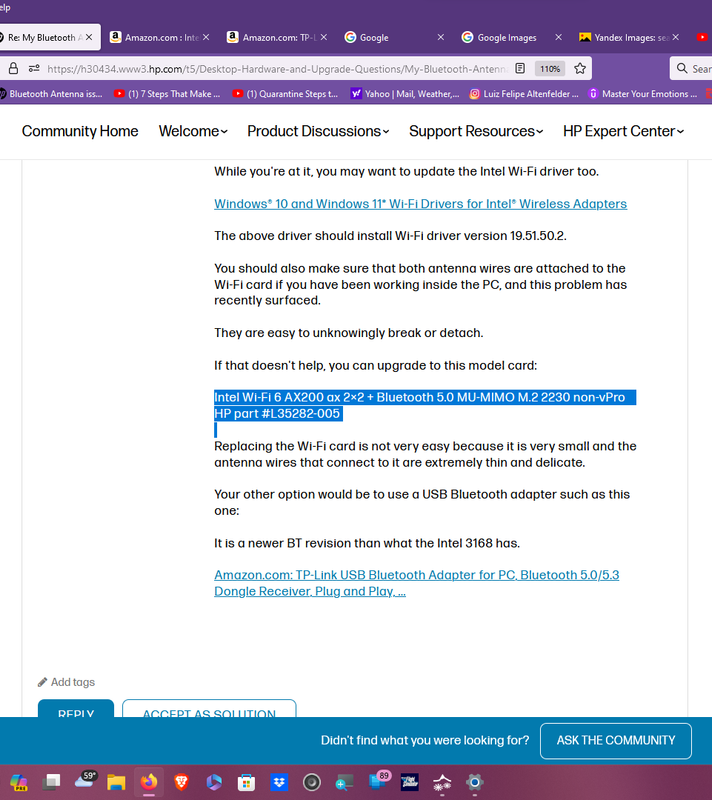Click the search box magnifier icon
This screenshot has height=800, width=712.
pos(682,68)
